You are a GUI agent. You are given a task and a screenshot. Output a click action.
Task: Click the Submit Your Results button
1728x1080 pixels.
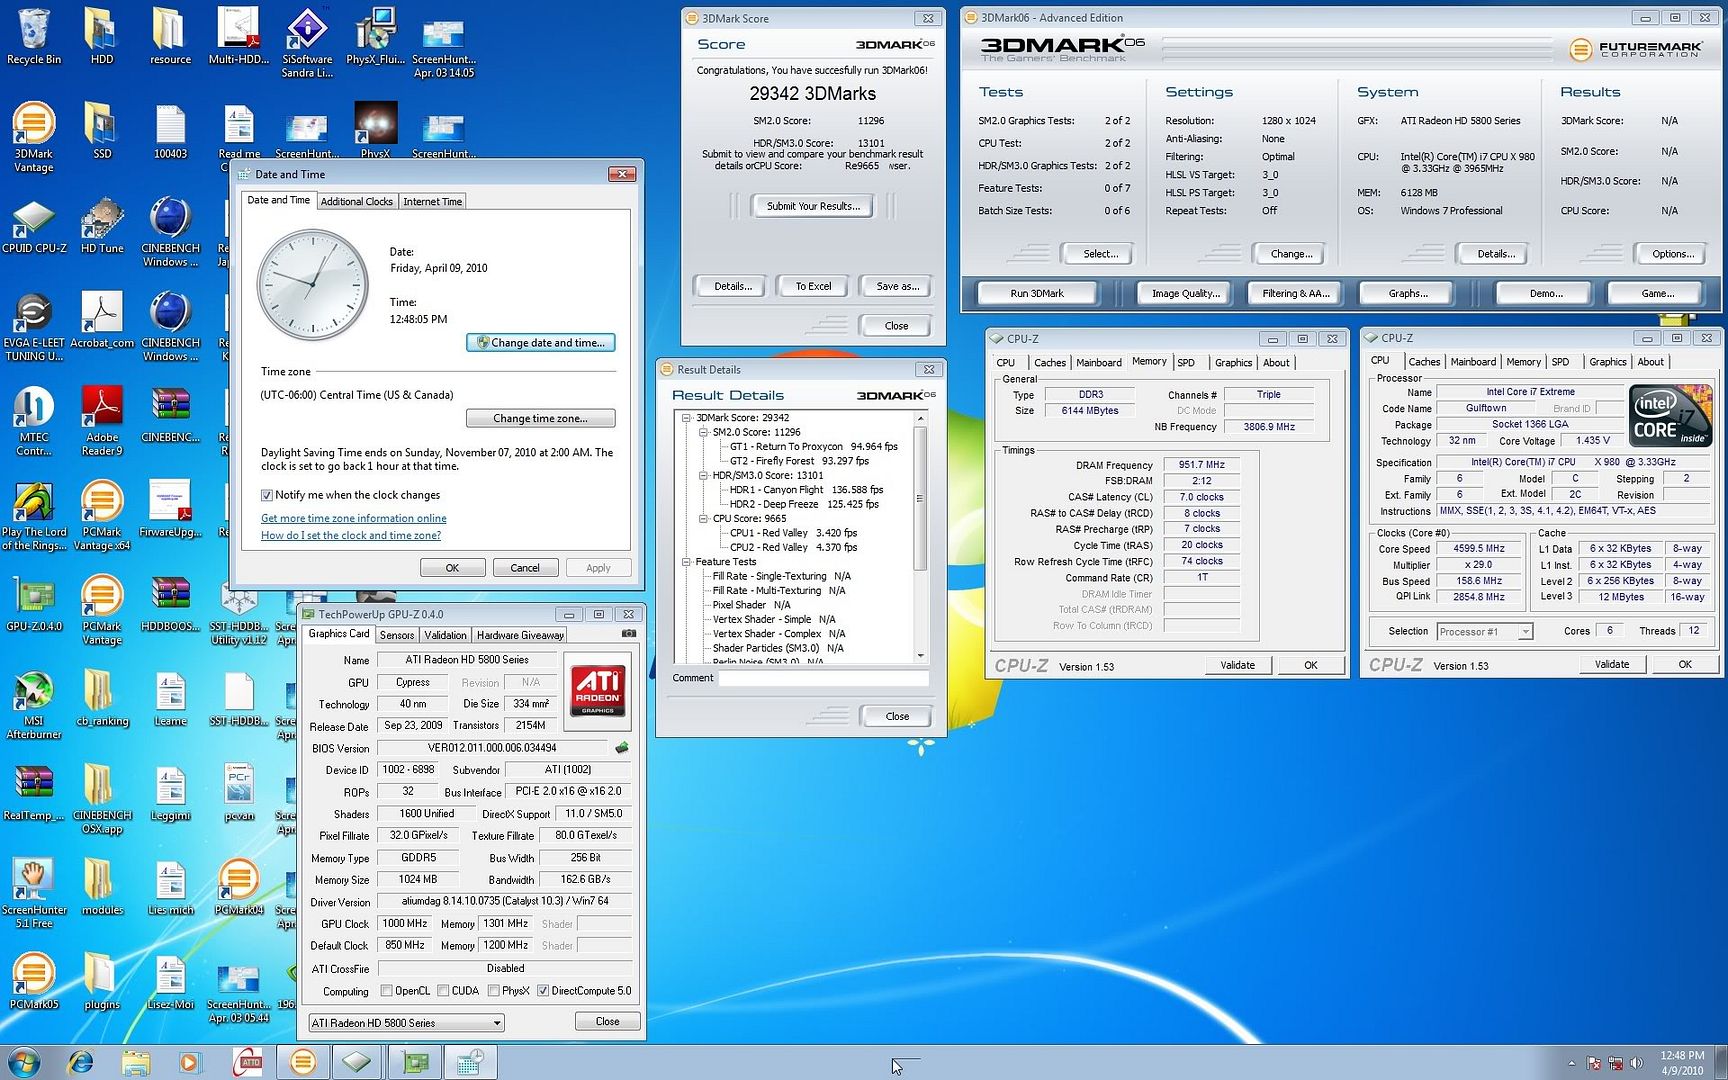point(812,206)
